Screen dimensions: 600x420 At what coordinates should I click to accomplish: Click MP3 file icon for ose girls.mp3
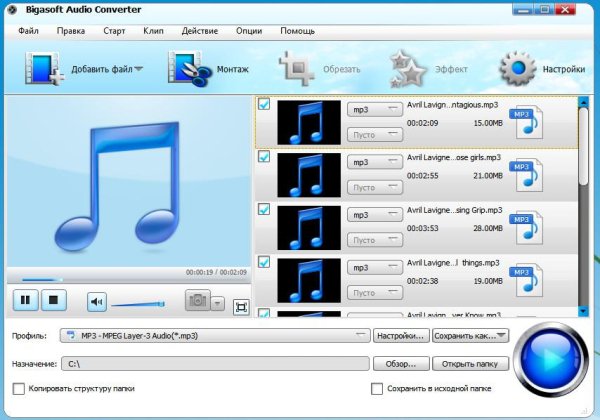(x=526, y=175)
